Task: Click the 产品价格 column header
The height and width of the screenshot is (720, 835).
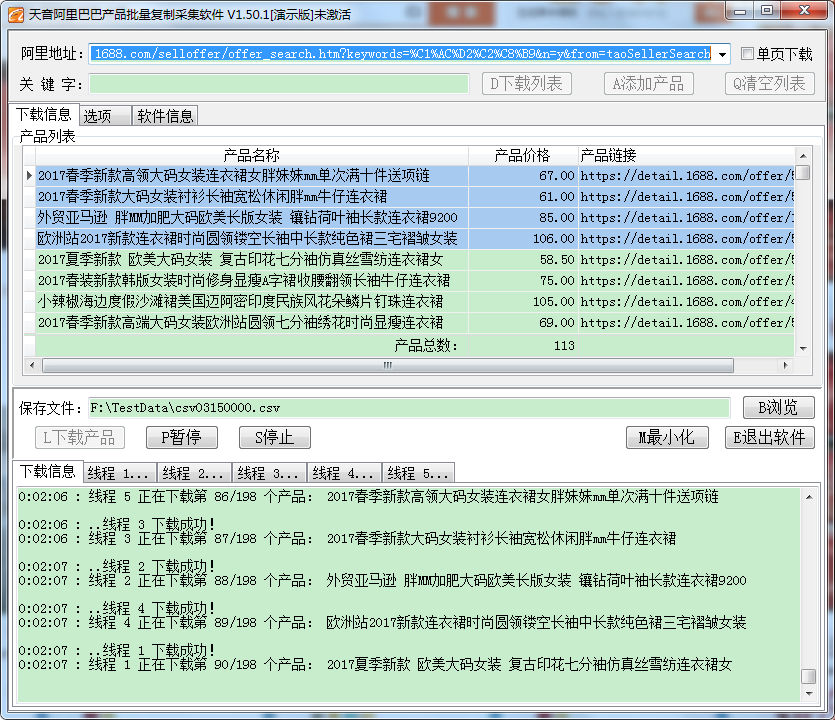Action: click(523, 156)
